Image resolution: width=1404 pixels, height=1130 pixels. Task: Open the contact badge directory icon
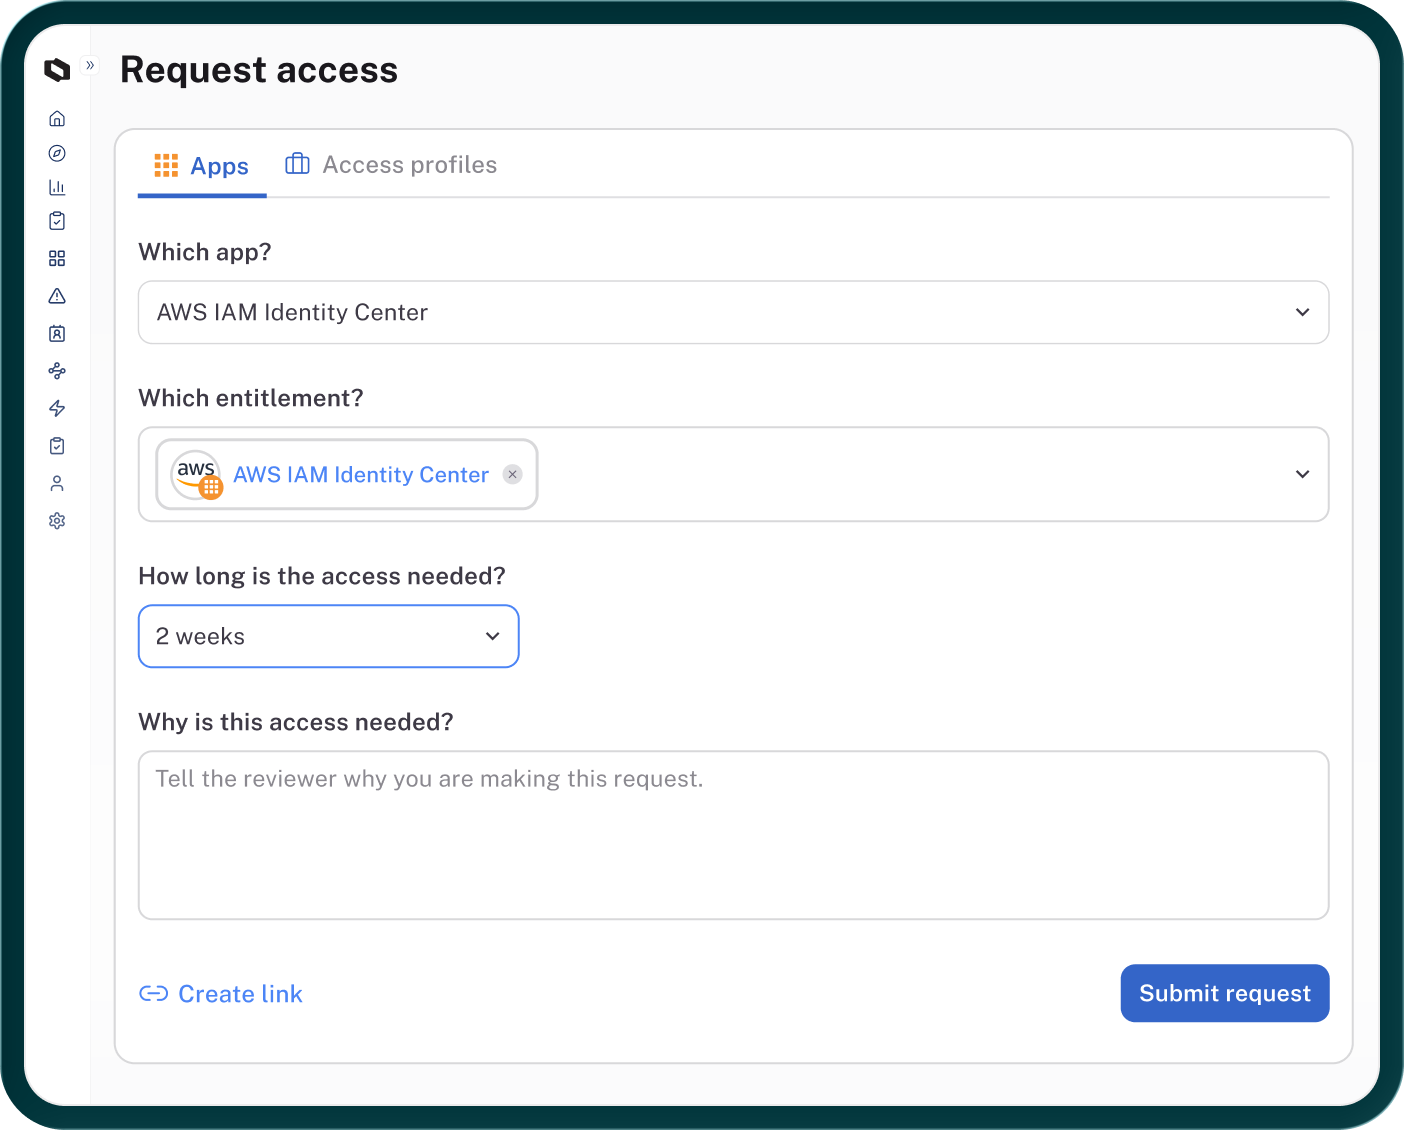click(57, 334)
